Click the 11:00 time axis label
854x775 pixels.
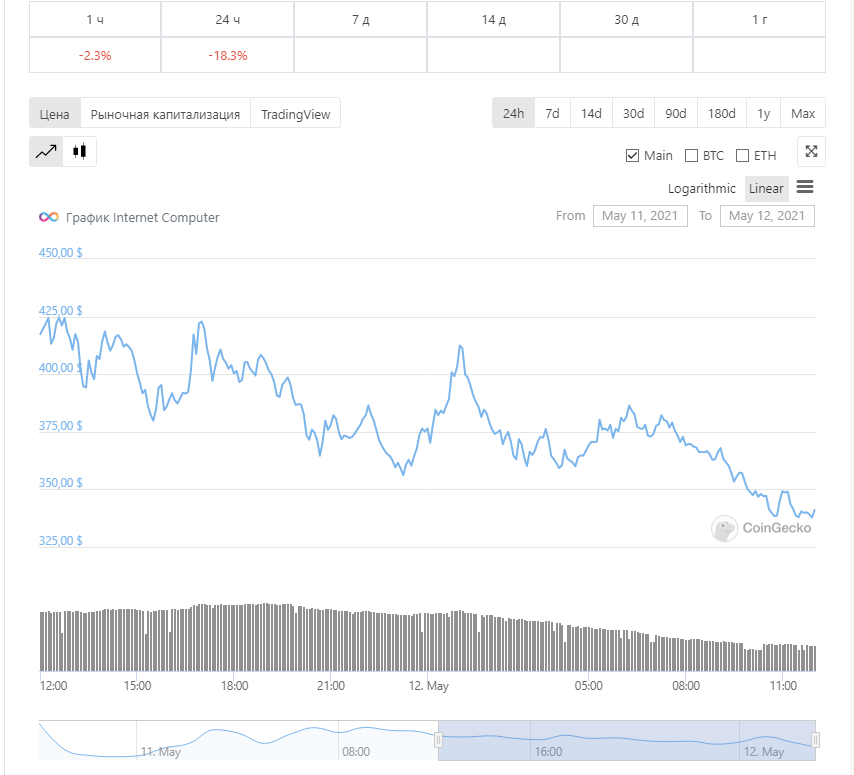[783, 686]
